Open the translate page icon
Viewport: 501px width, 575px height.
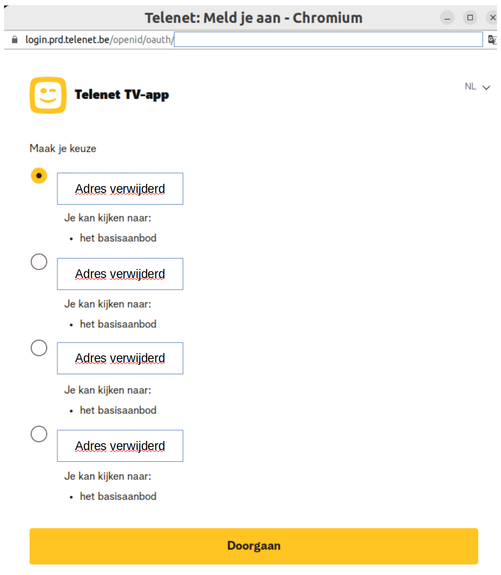[492, 40]
